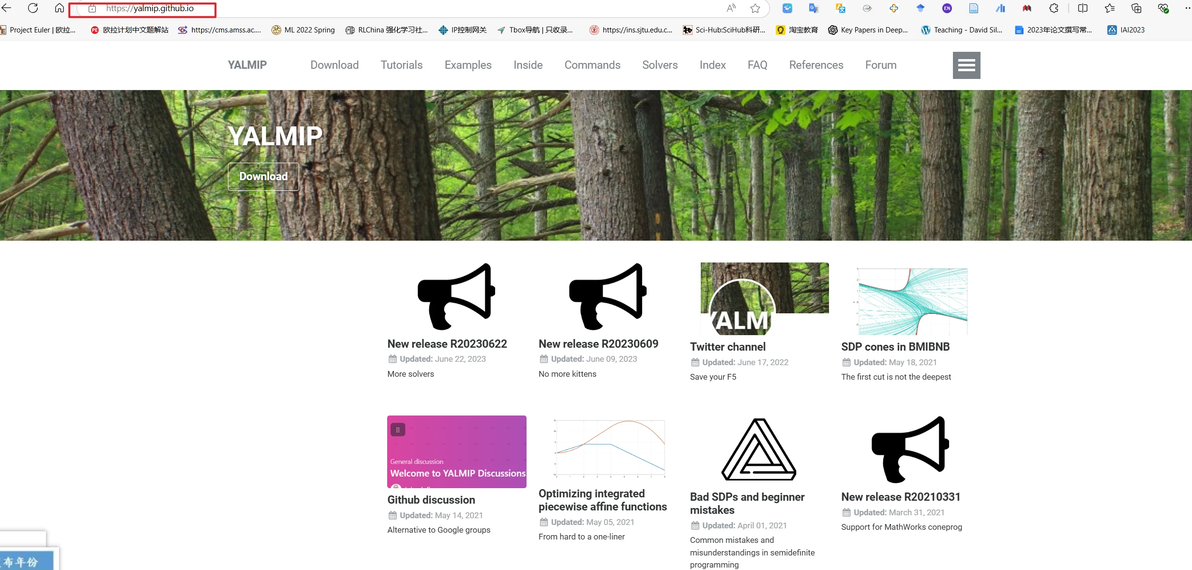The image size is (1192, 570).
Task: Add page to favorites with star icon
Action: pyautogui.click(x=755, y=8)
